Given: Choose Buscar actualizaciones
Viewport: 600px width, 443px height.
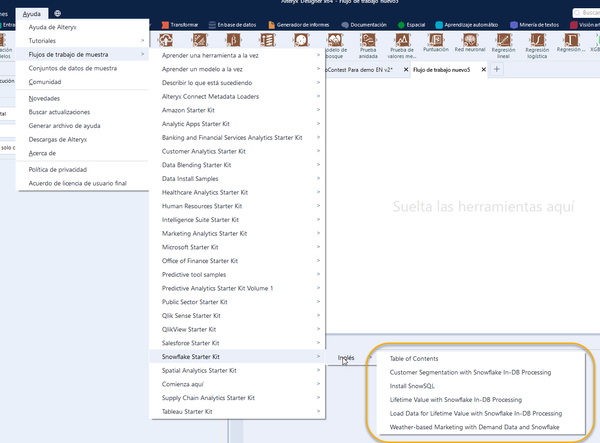Looking at the screenshot, I should 83,112.
